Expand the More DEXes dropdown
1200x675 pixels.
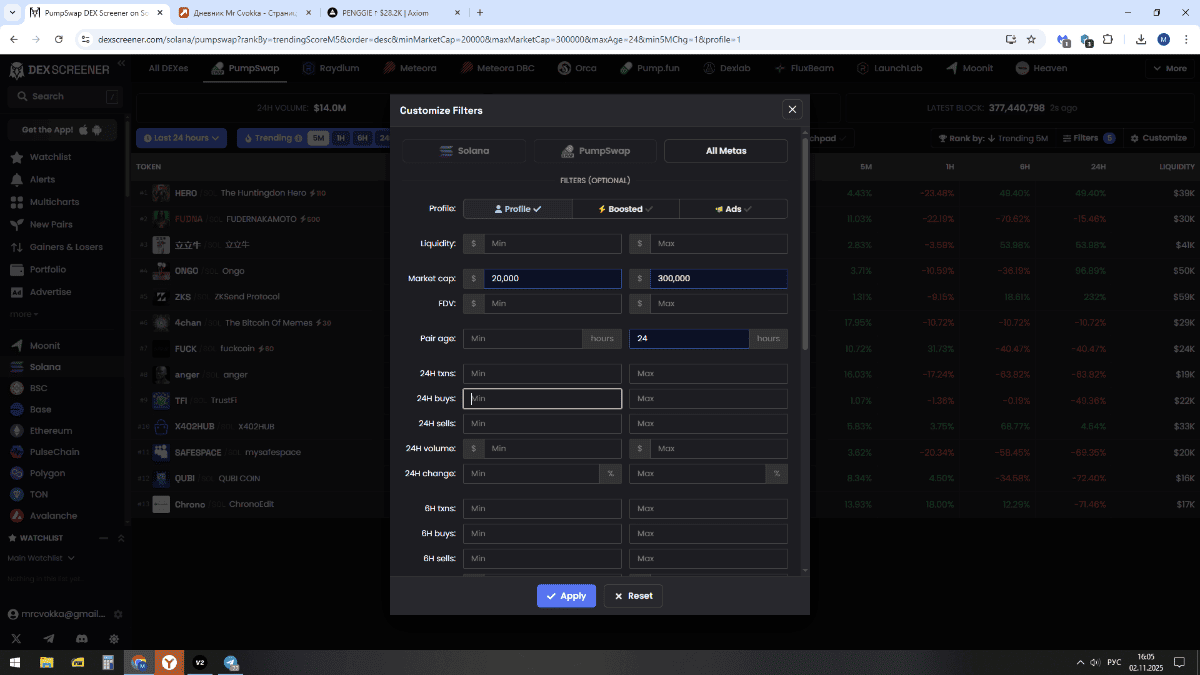[1168, 68]
